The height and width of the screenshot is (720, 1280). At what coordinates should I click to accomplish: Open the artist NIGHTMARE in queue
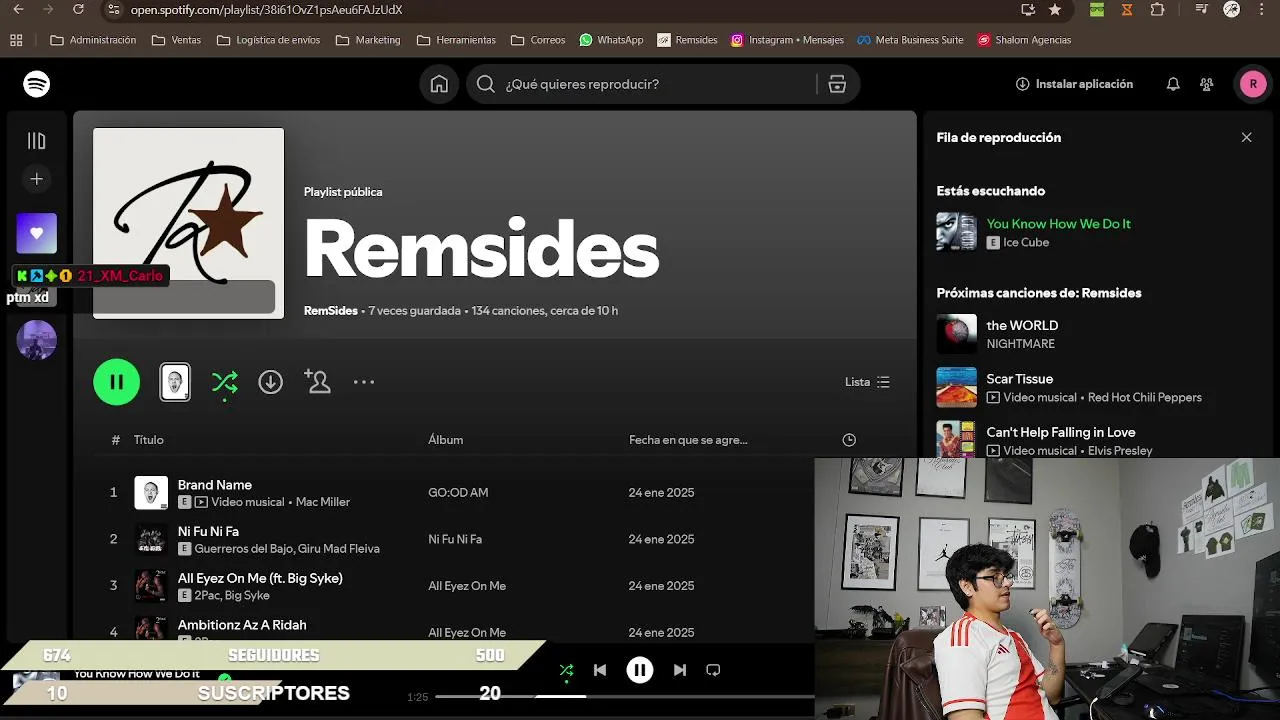coord(1020,344)
